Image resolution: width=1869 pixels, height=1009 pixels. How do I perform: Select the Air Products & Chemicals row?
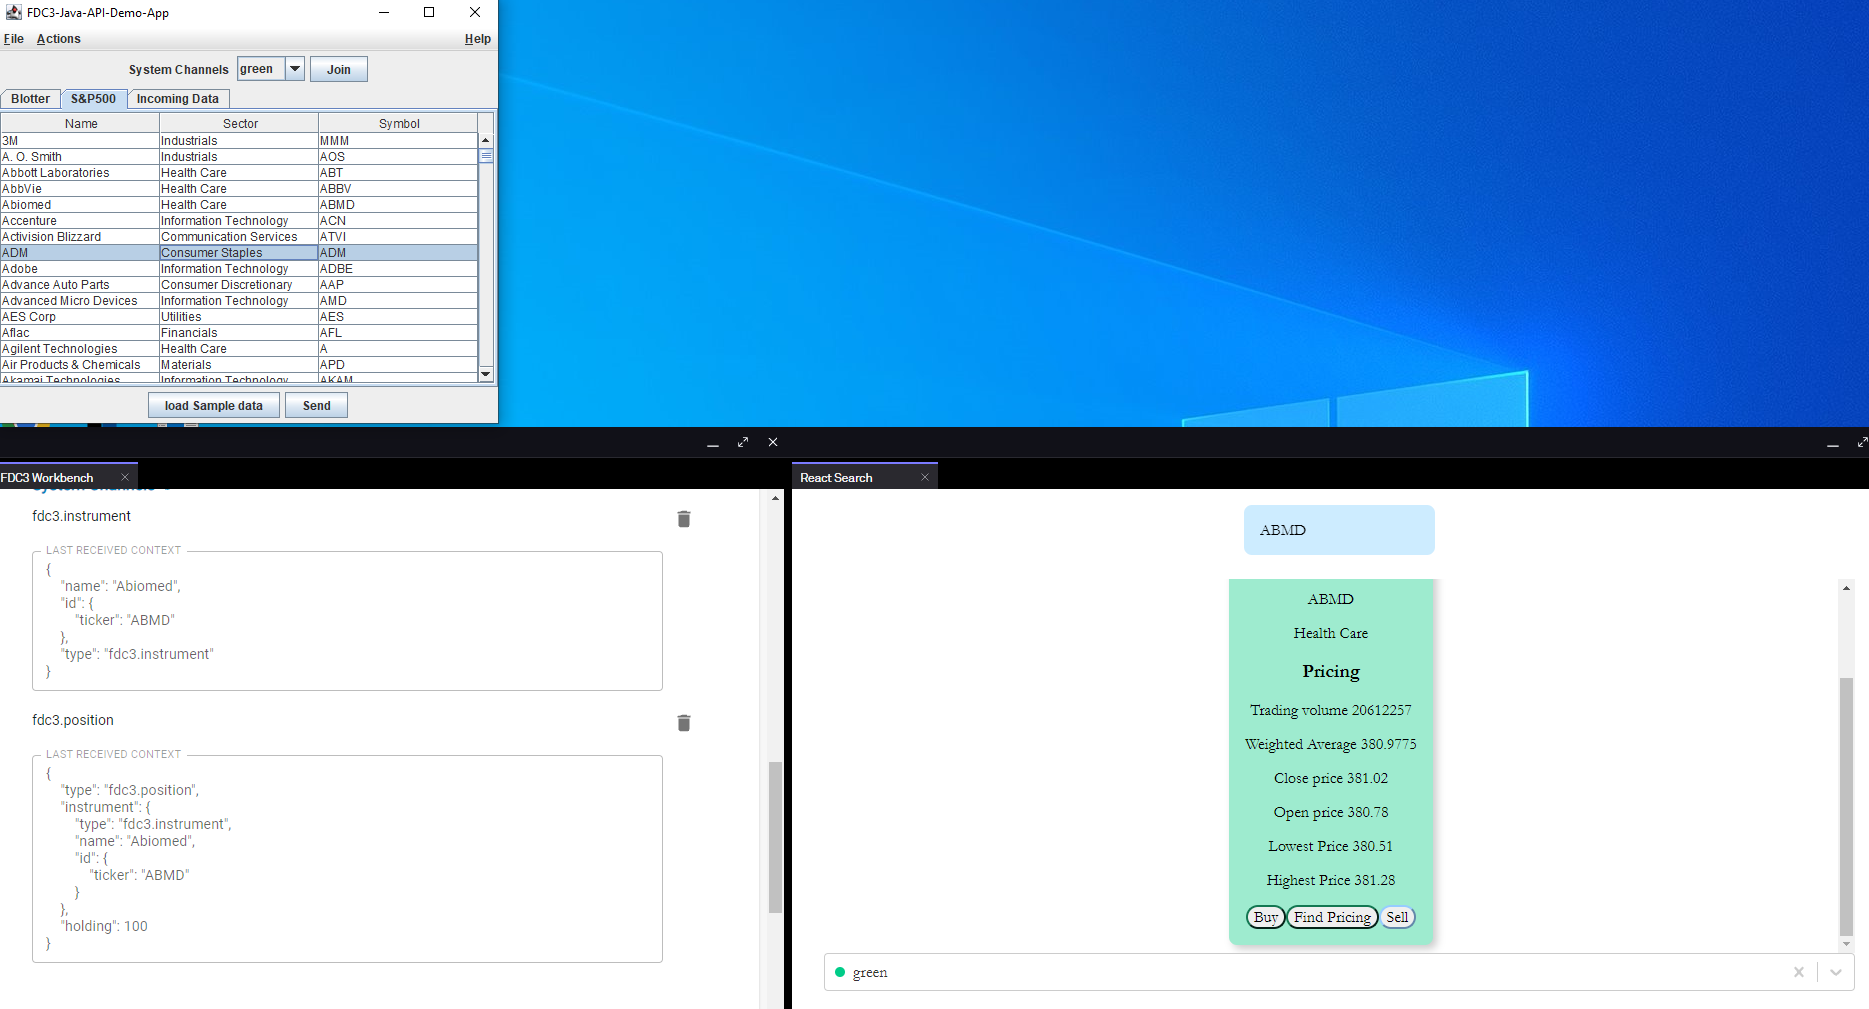pos(239,365)
